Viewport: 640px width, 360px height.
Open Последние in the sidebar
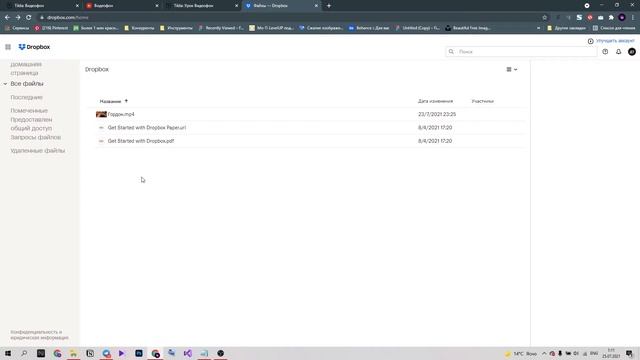pyautogui.click(x=27, y=98)
